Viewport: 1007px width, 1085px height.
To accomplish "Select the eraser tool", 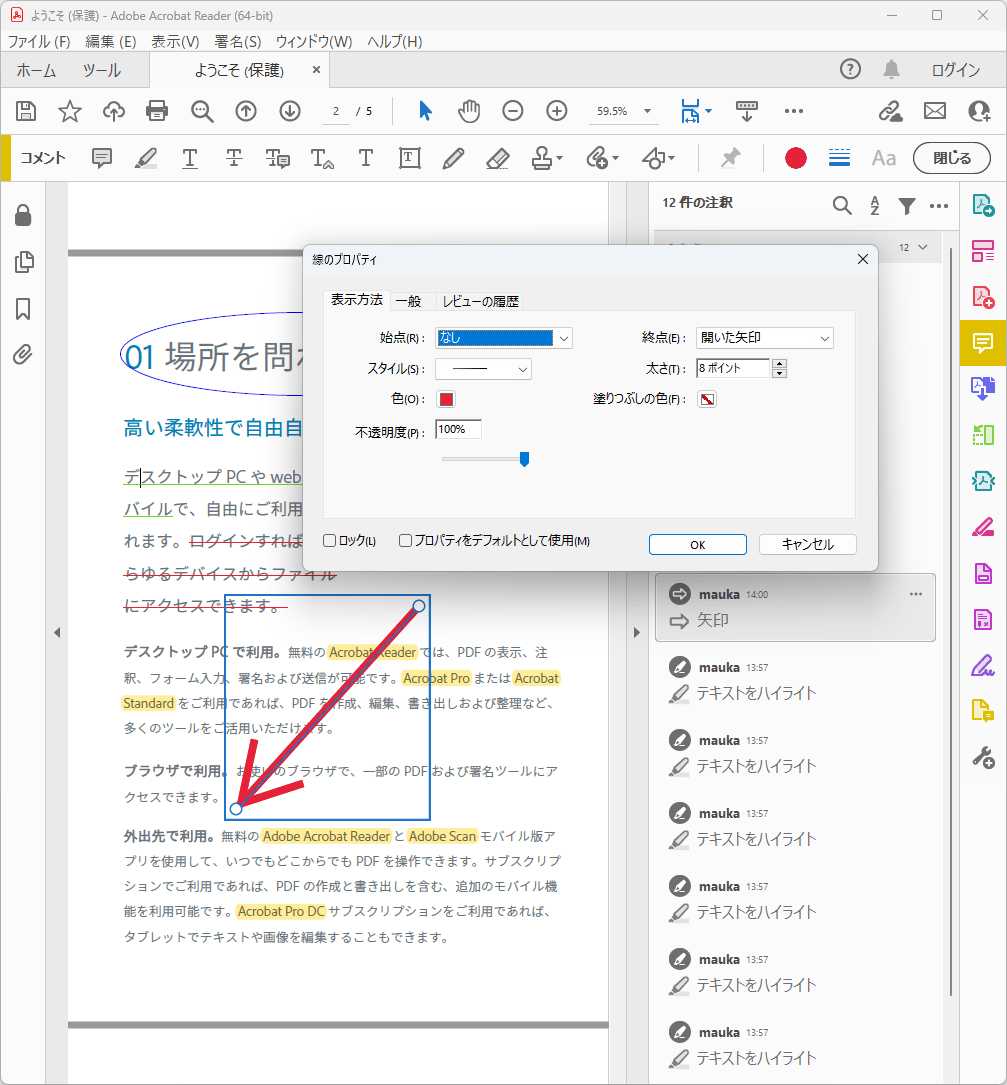I will (498, 158).
